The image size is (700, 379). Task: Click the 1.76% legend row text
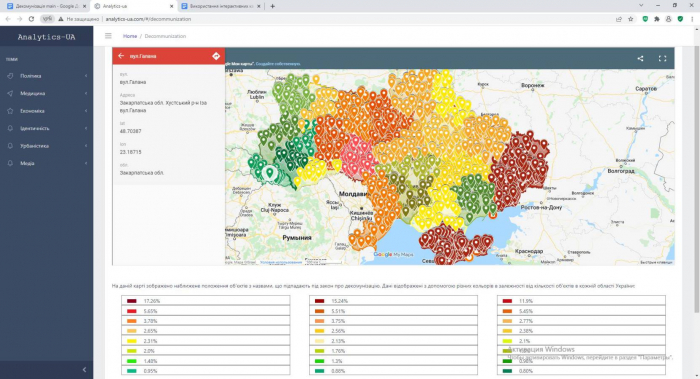(x=338, y=351)
